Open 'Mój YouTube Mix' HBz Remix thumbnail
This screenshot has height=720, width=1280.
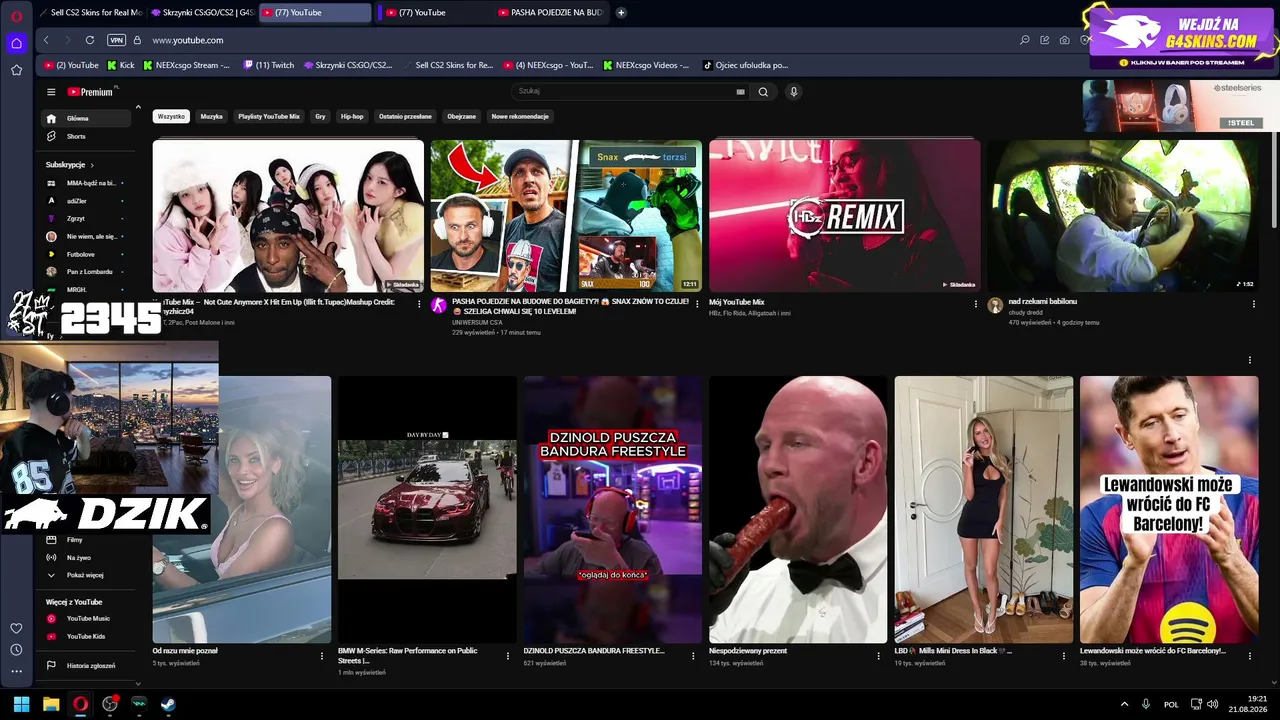tap(845, 216)
